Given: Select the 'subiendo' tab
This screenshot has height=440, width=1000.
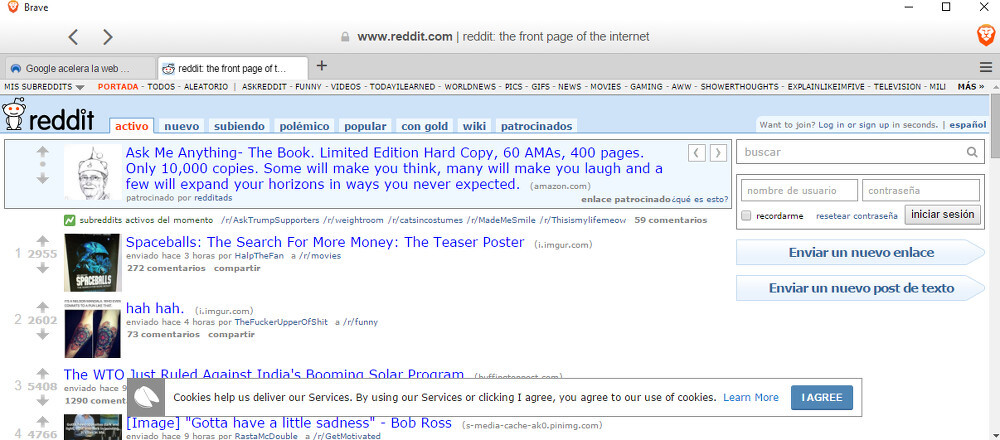Looking at the screenshot, I should (239, 126).
